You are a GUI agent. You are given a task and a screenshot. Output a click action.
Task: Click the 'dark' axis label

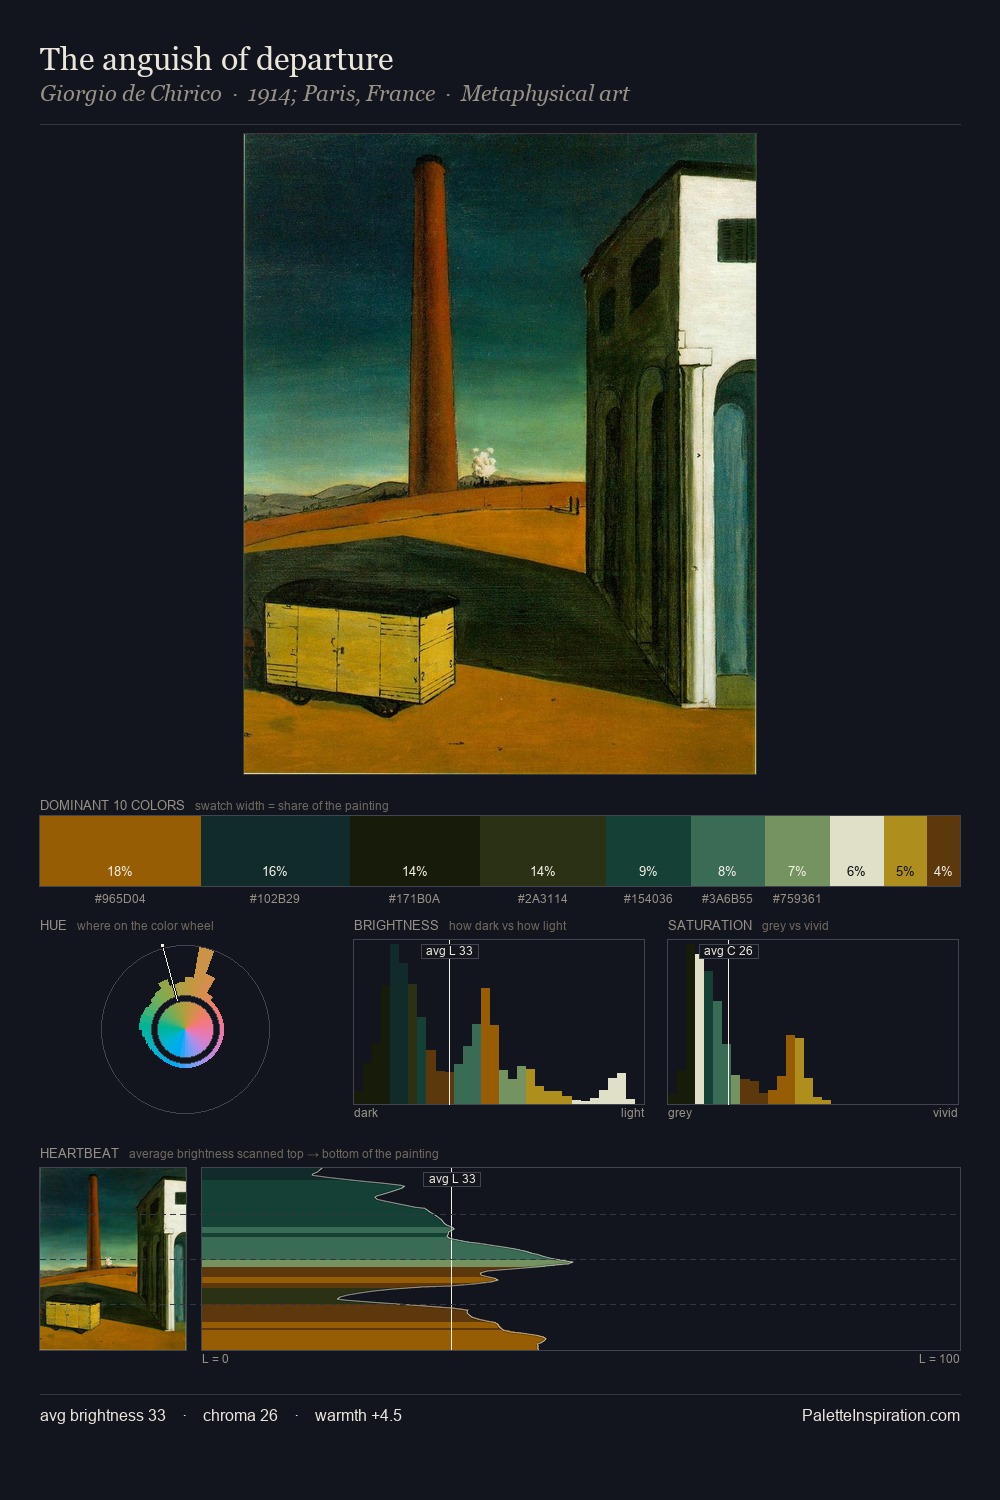pyautogui.click(x=366, y=1113)
